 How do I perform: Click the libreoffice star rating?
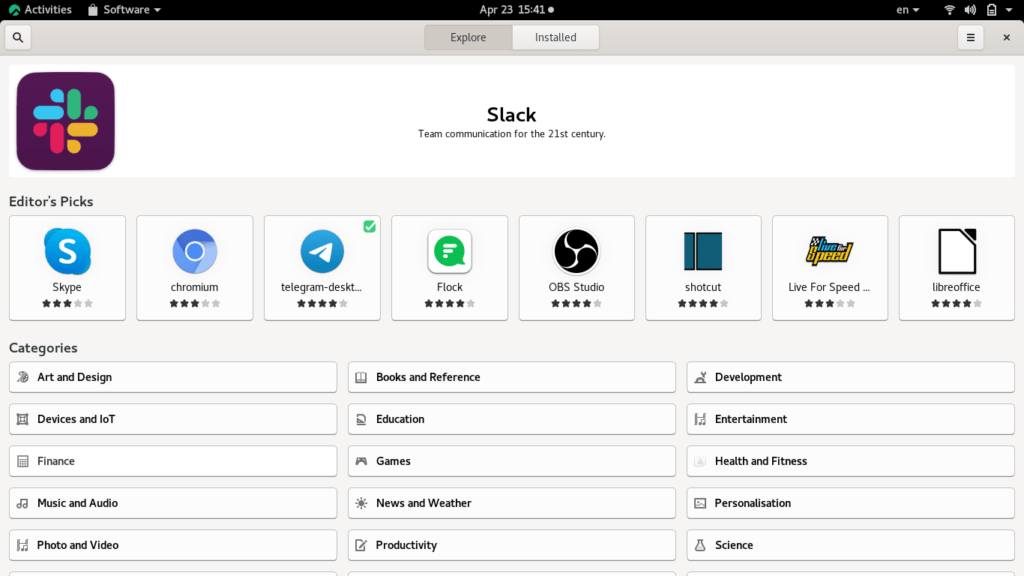(957, 303)
